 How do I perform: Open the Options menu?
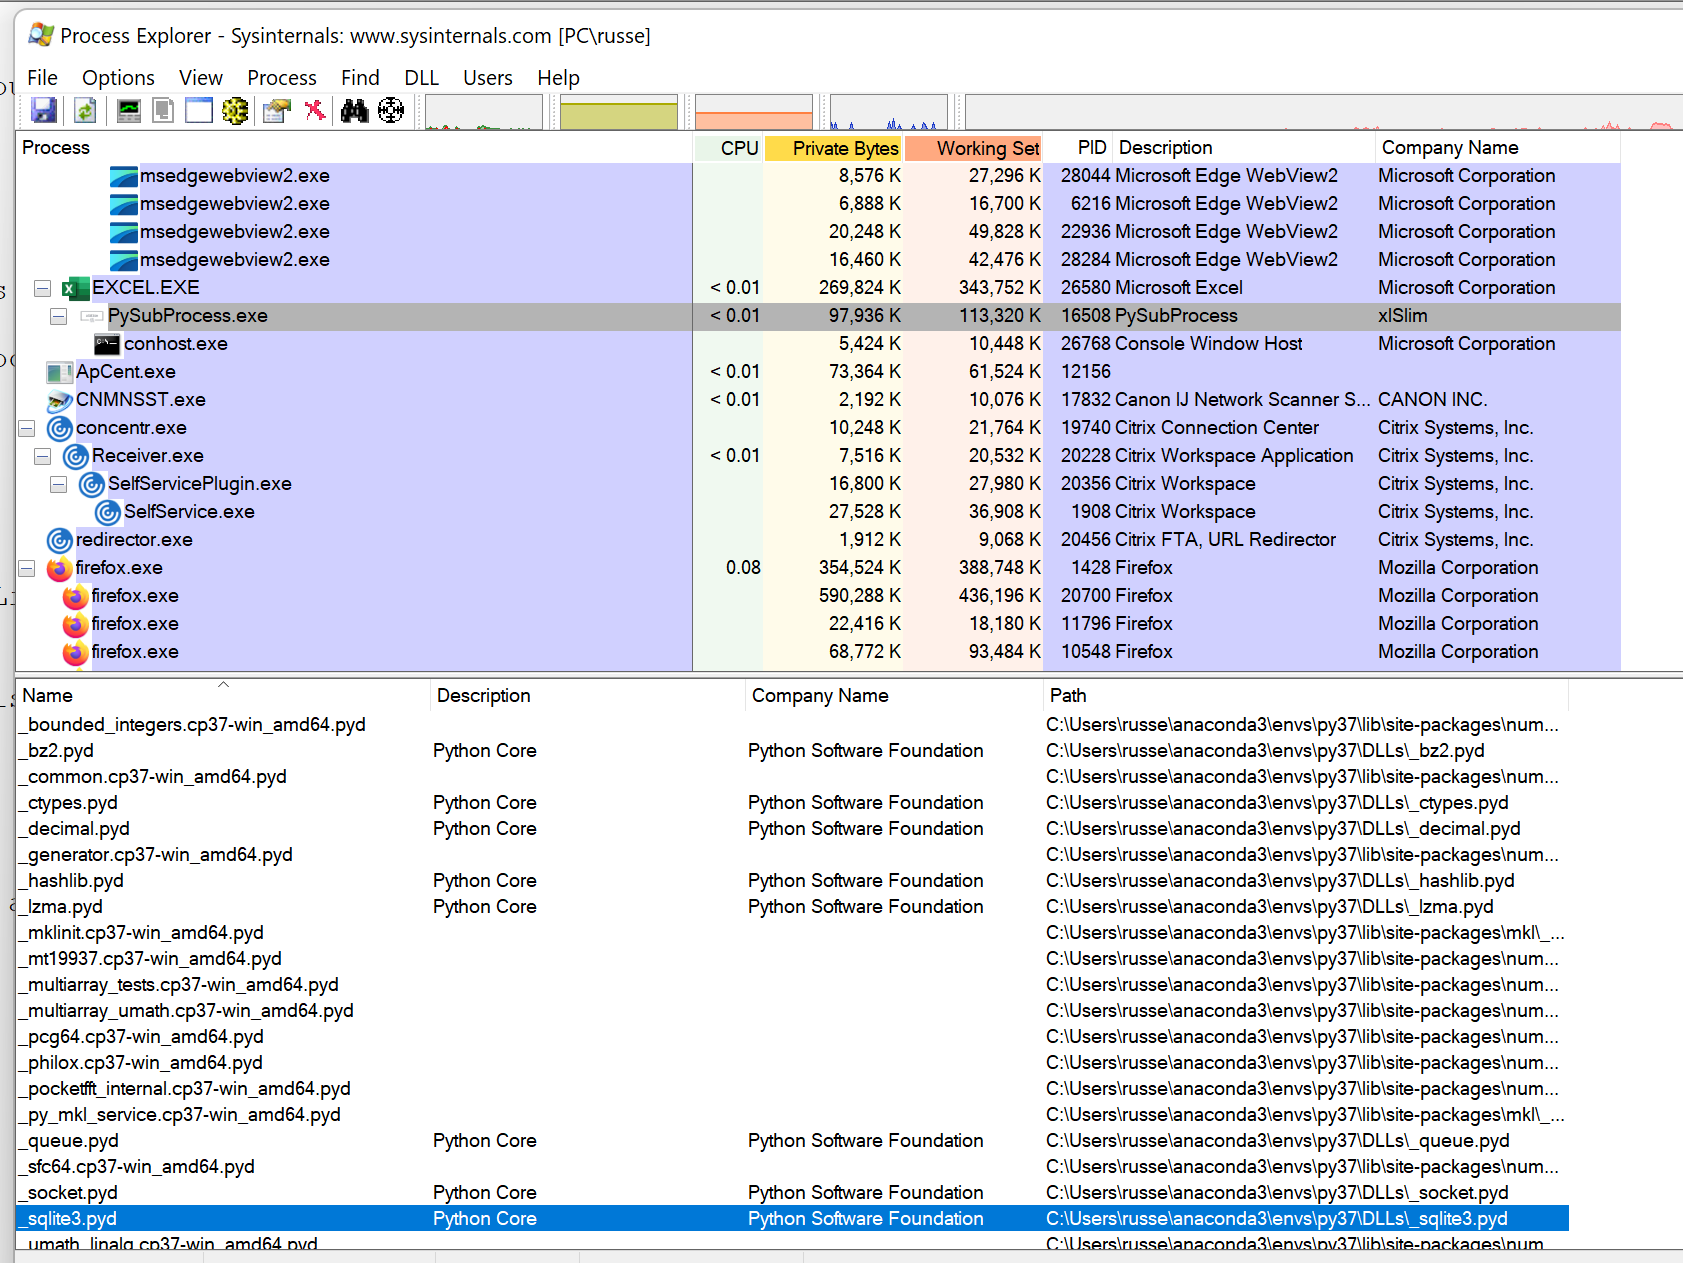[x=118, y=78]
